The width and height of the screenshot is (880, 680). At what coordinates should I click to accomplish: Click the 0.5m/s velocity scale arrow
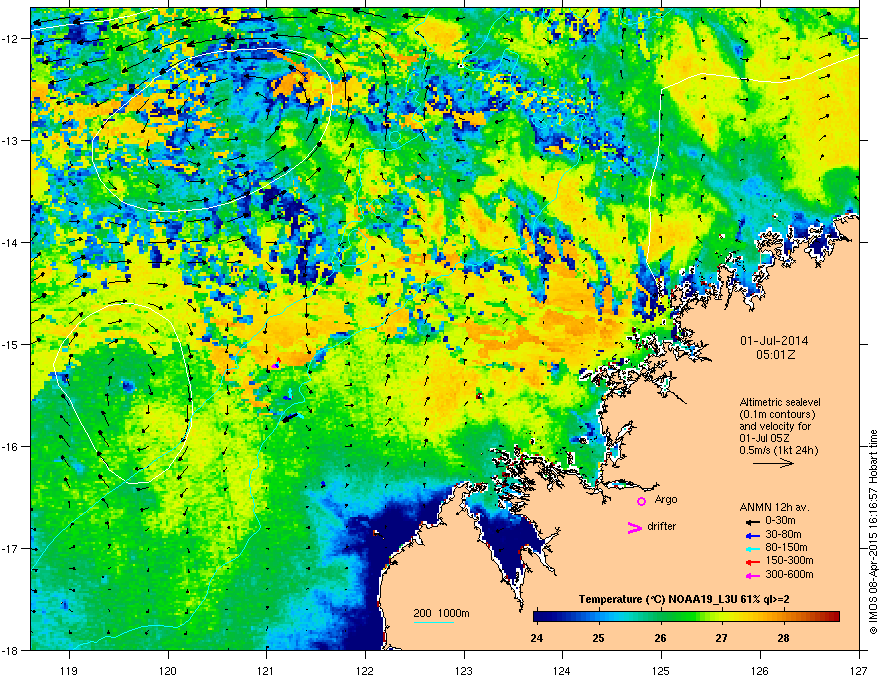[x=773, y=463]
